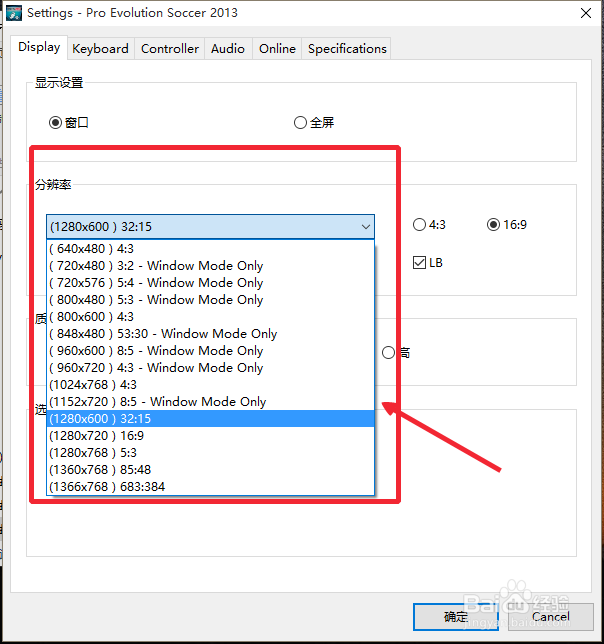Select the Display tab

tap(39, 47)
